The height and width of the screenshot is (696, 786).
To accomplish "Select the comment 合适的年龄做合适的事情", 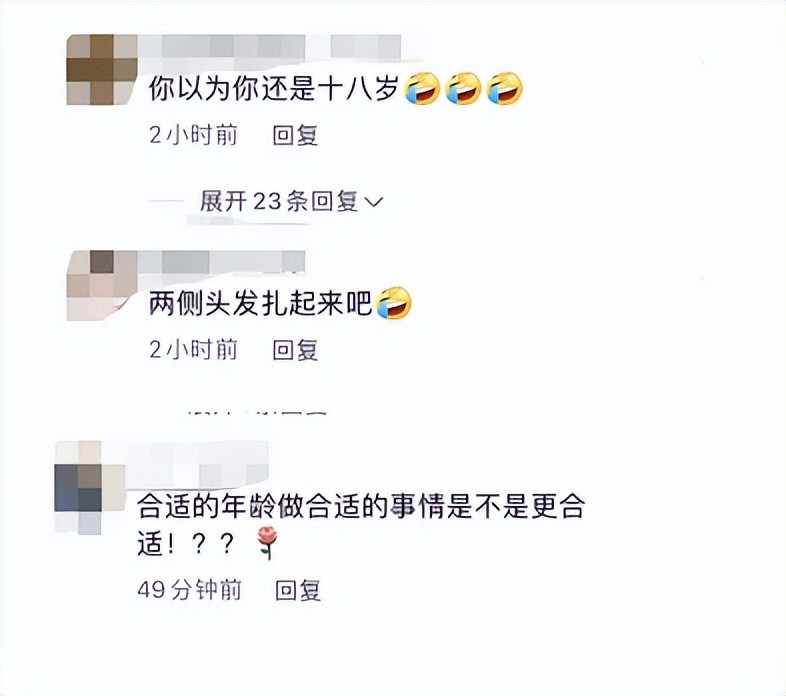I will tap(361, 525).
